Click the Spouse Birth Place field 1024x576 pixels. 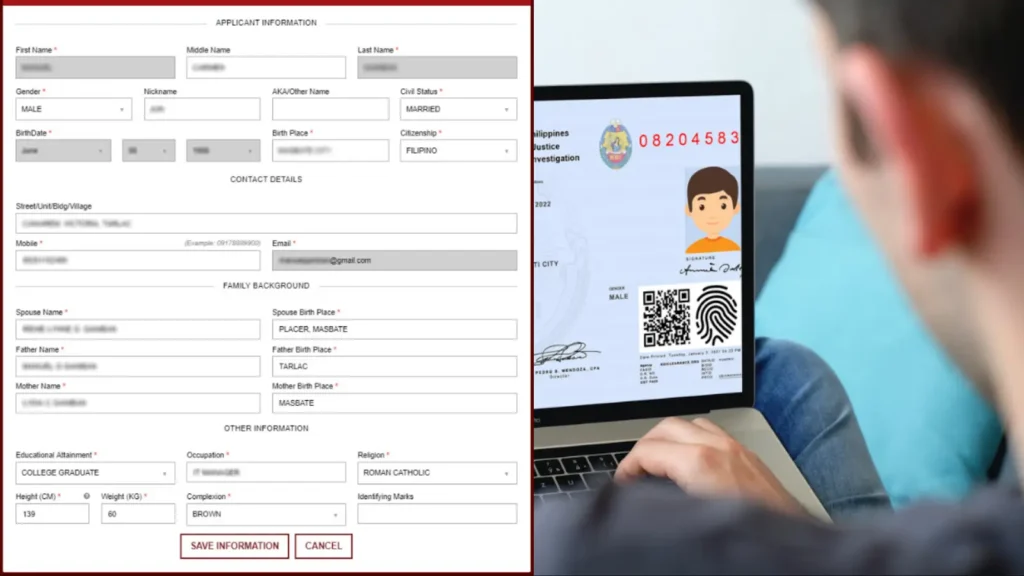pyautogui.click(x=394, y=329)
